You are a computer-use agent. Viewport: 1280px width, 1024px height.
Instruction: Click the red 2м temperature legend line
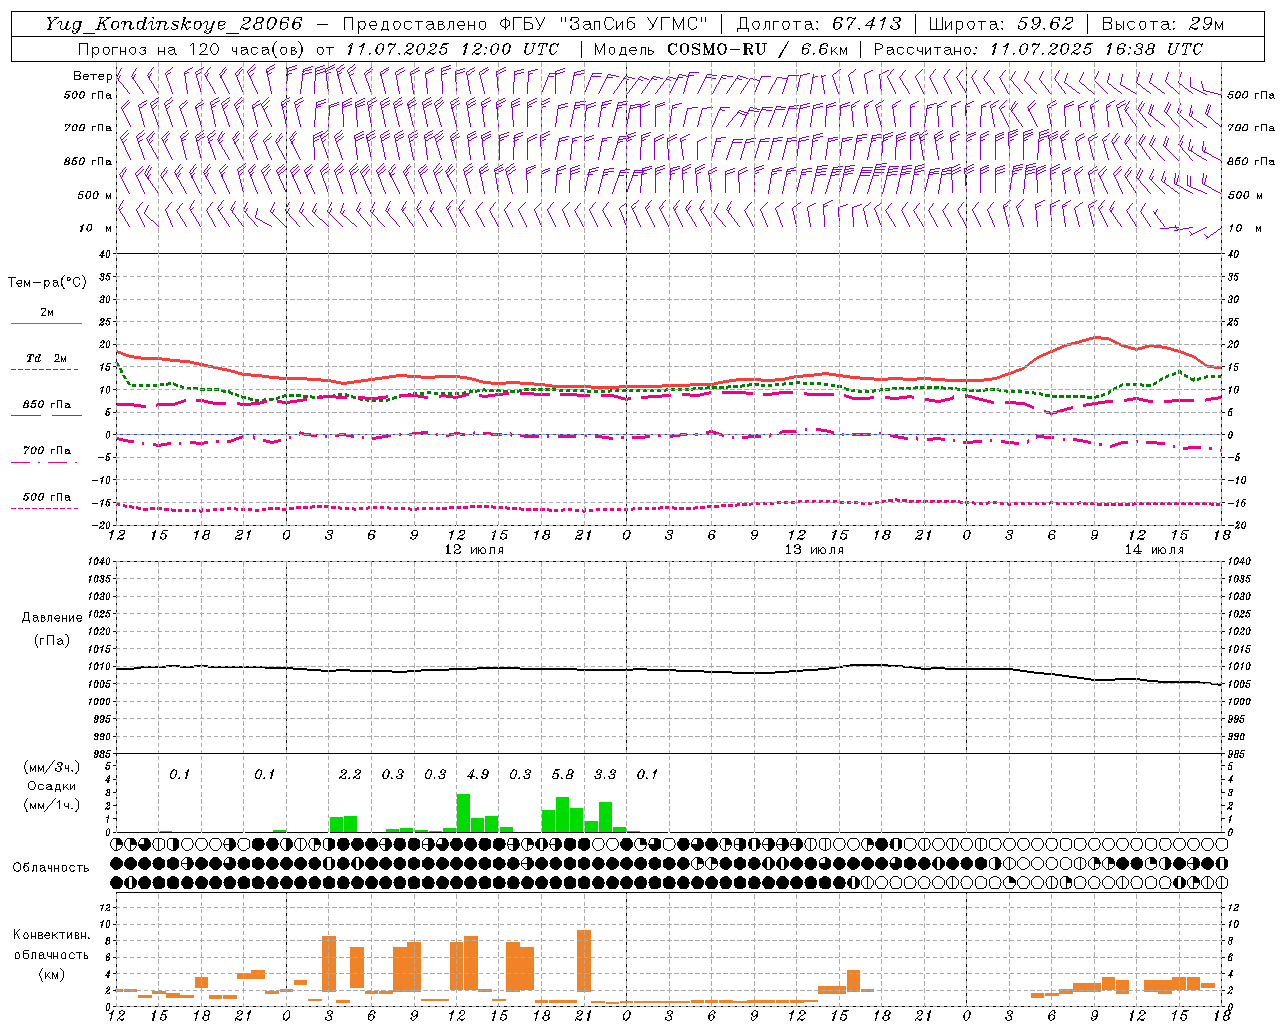tap(46, 323)
